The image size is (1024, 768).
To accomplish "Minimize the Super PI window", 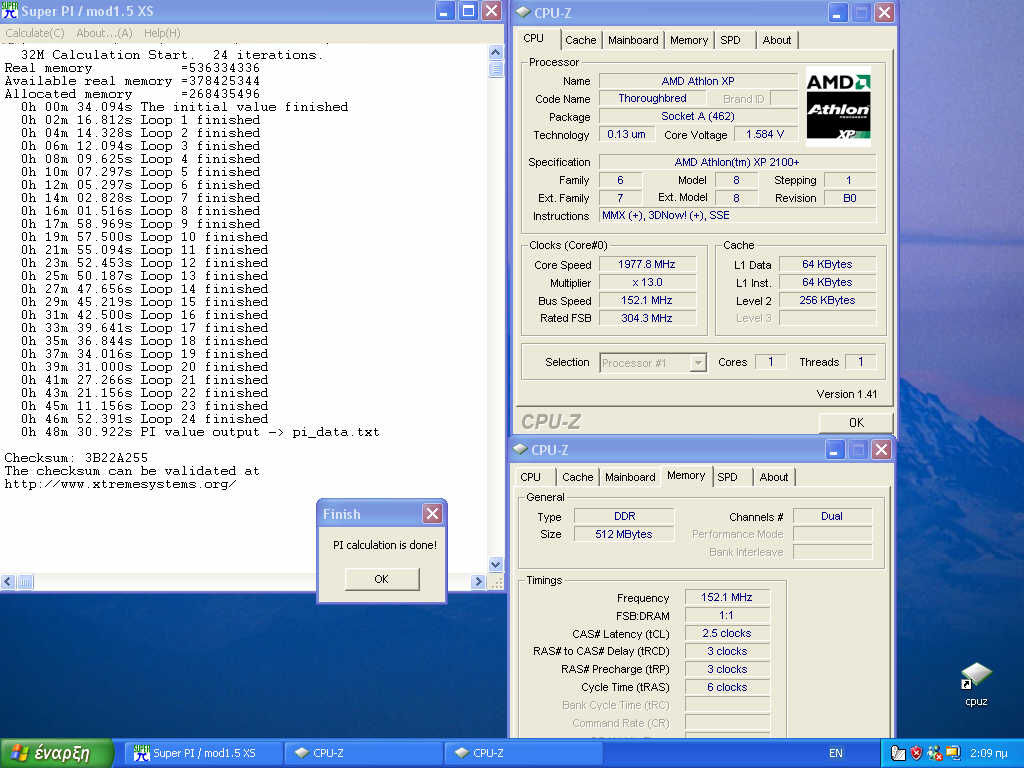I will click(x=445, y=11).
